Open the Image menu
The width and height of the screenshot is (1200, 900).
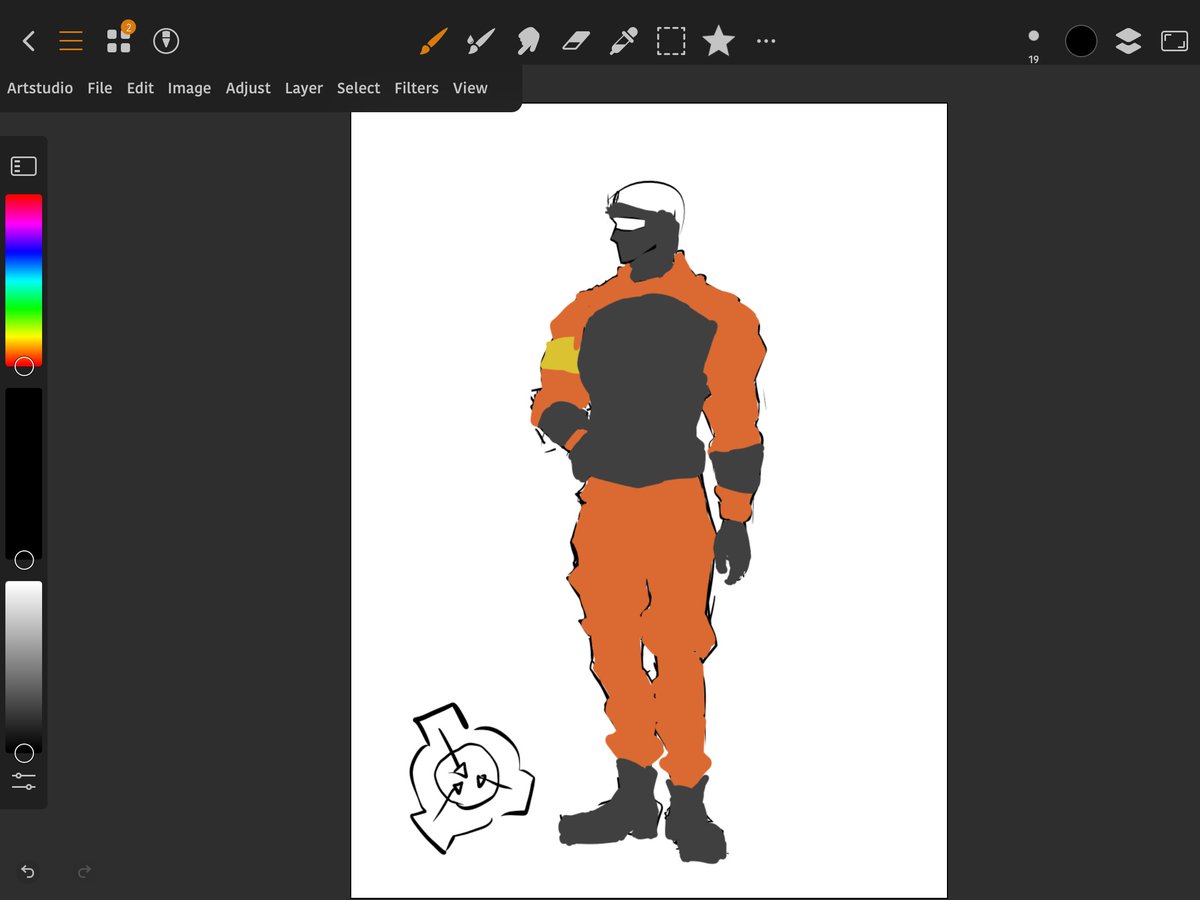point(189,88)
